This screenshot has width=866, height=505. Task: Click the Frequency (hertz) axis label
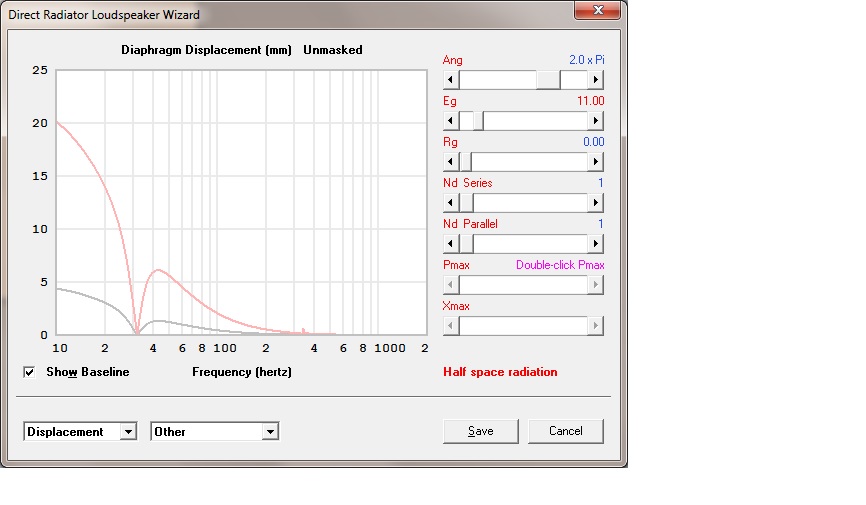point(242,372)
